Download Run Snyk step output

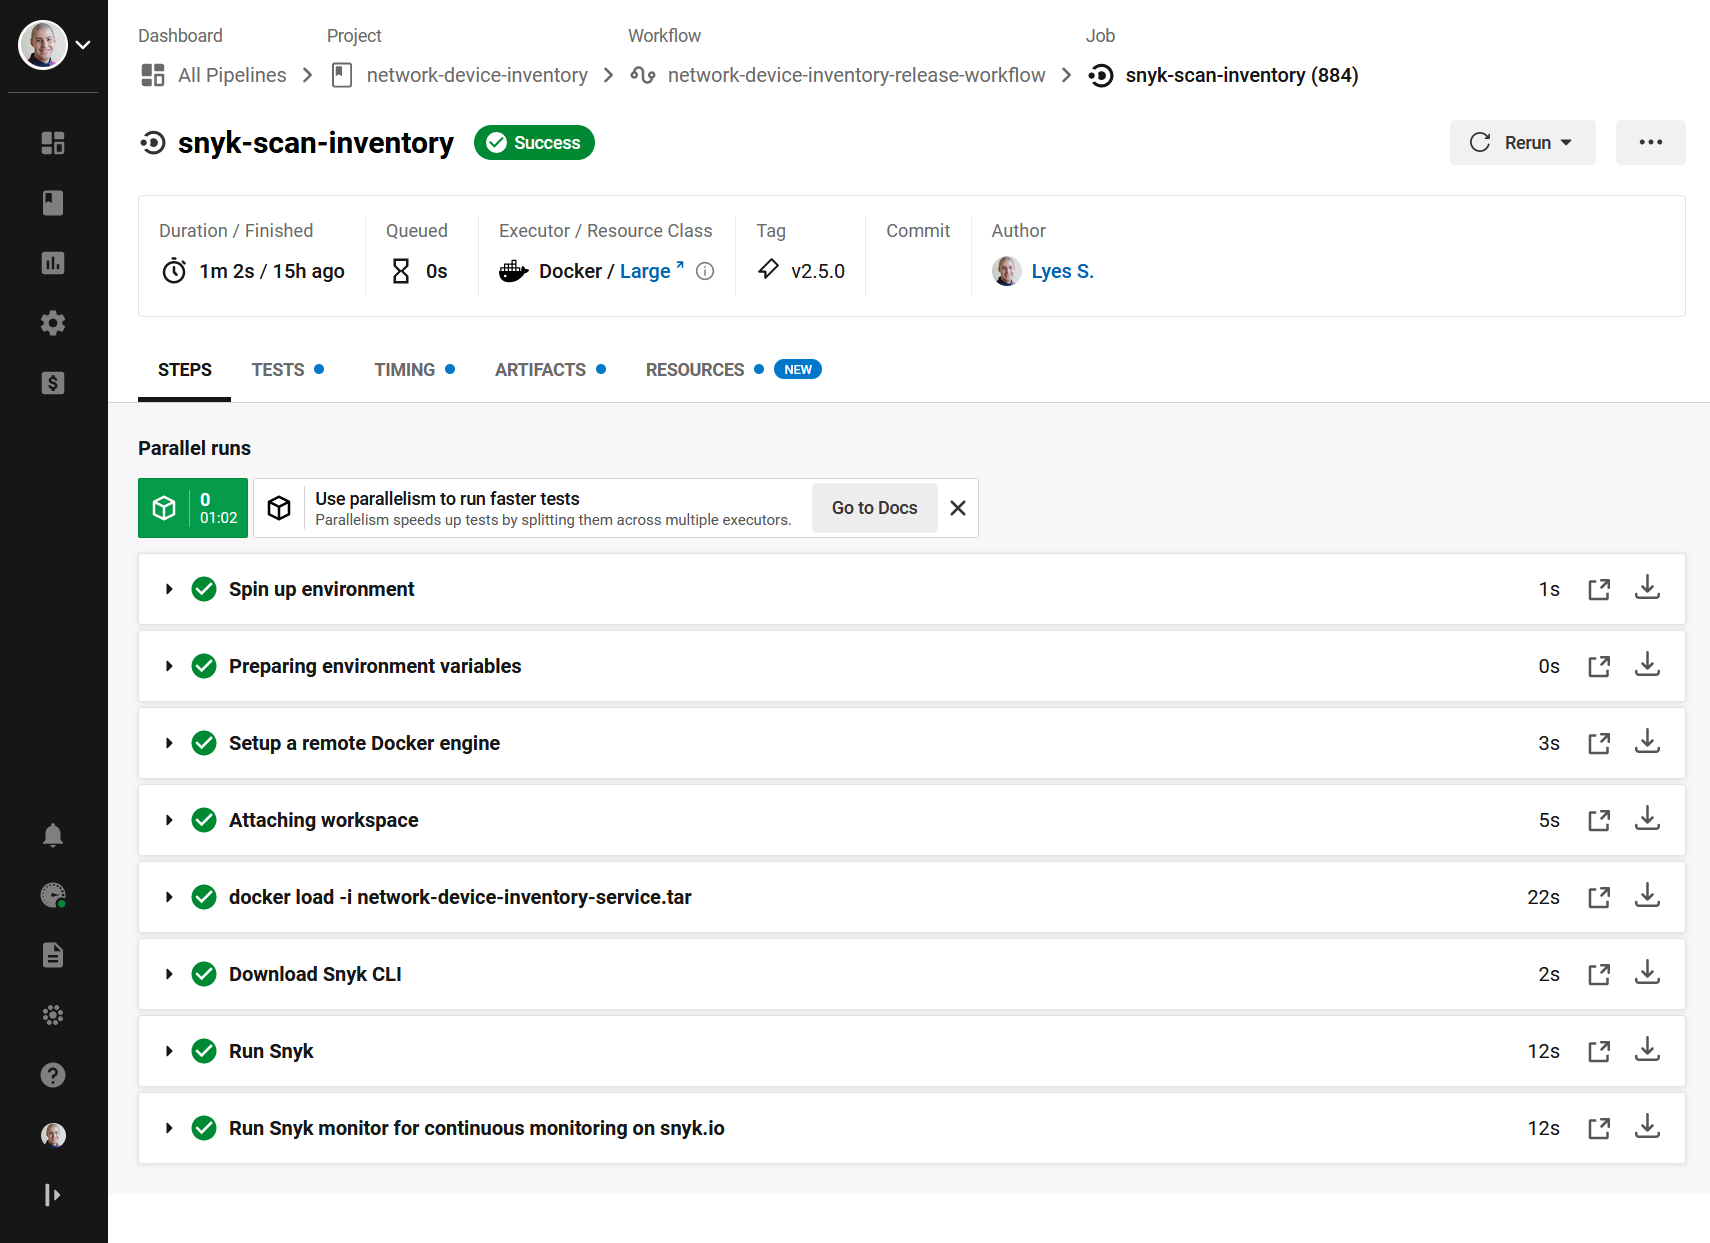(1647, 1050)
